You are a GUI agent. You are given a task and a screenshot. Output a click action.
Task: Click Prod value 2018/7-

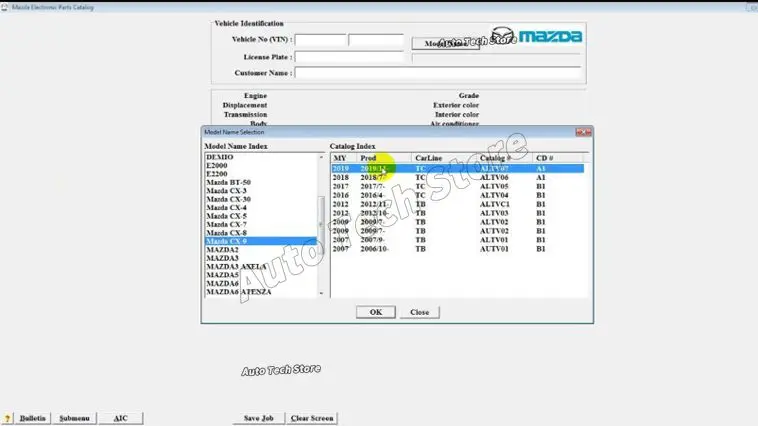[373, 177]
